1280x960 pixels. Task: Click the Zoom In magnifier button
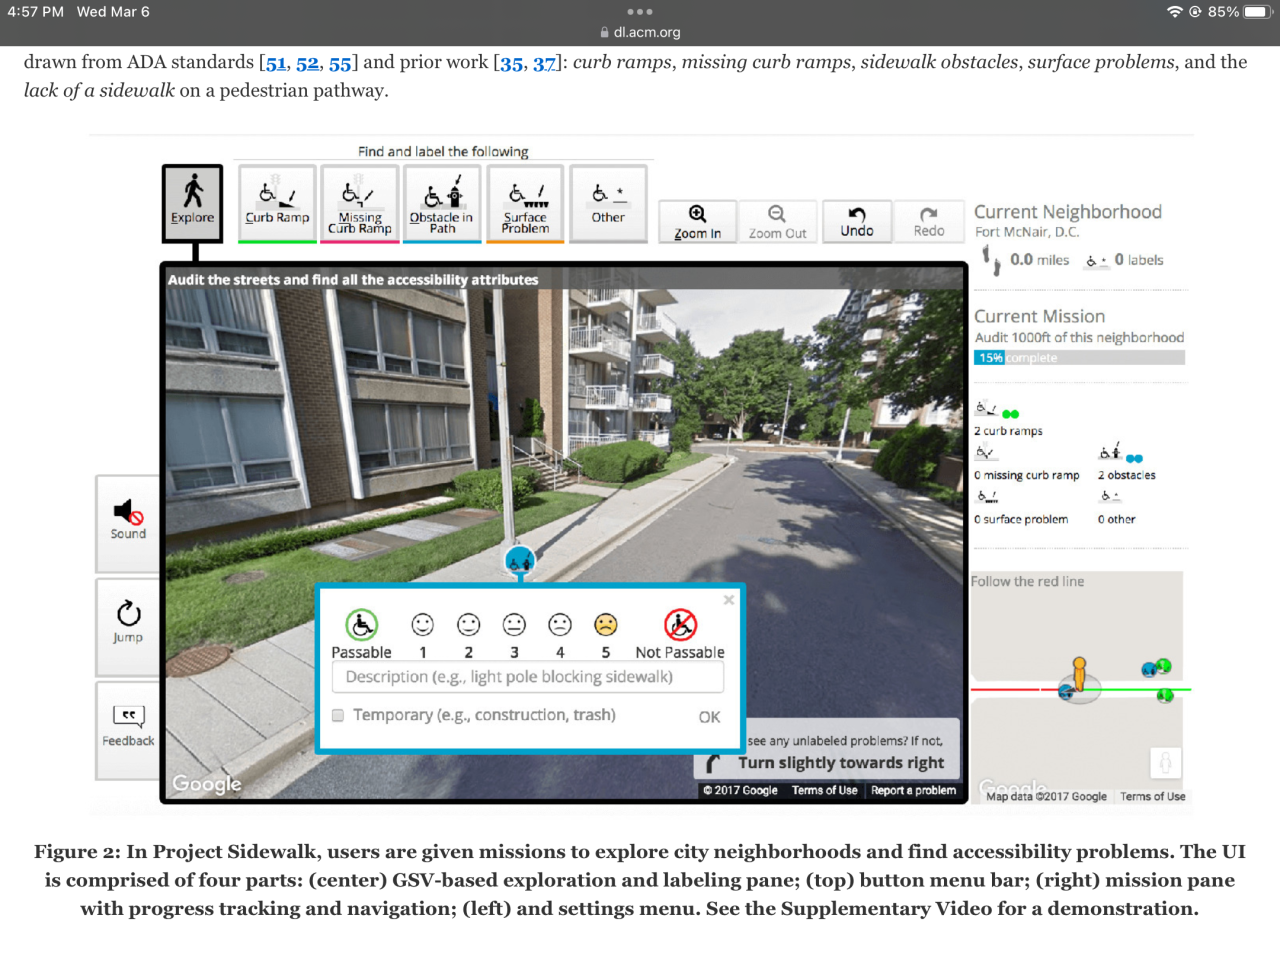698,222
